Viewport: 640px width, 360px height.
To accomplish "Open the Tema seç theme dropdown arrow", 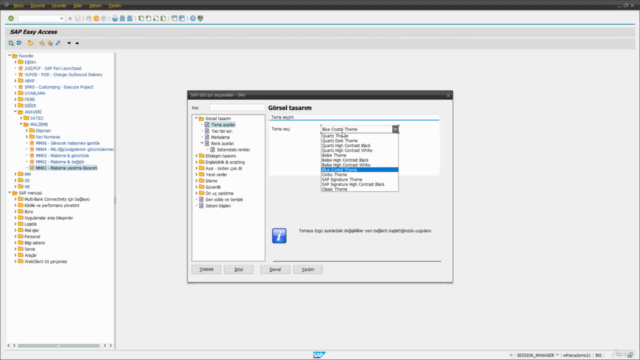I will (395, 129).
